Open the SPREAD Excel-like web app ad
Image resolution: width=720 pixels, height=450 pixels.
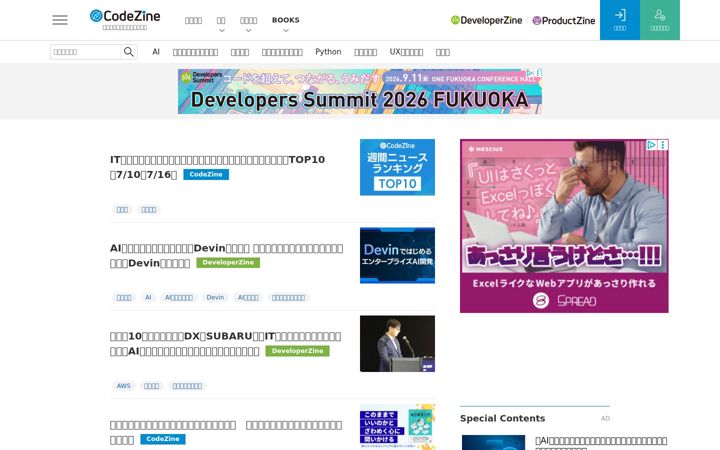click(564, 226)
